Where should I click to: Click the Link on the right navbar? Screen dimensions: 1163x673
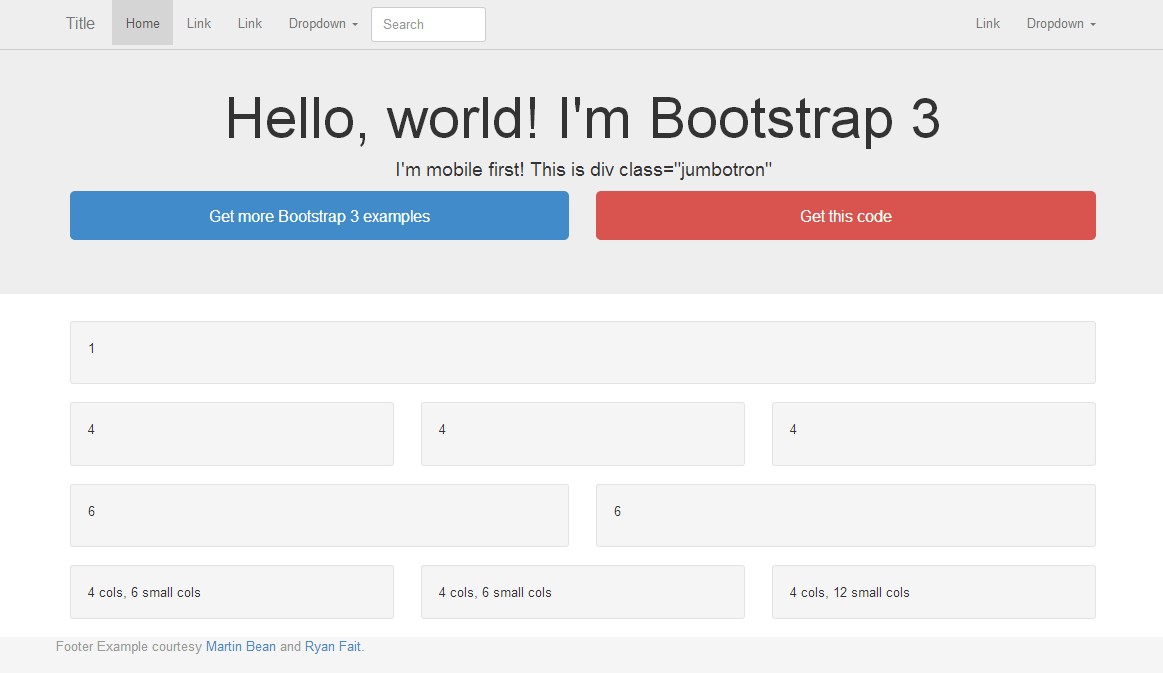click(x=987, y=23)
